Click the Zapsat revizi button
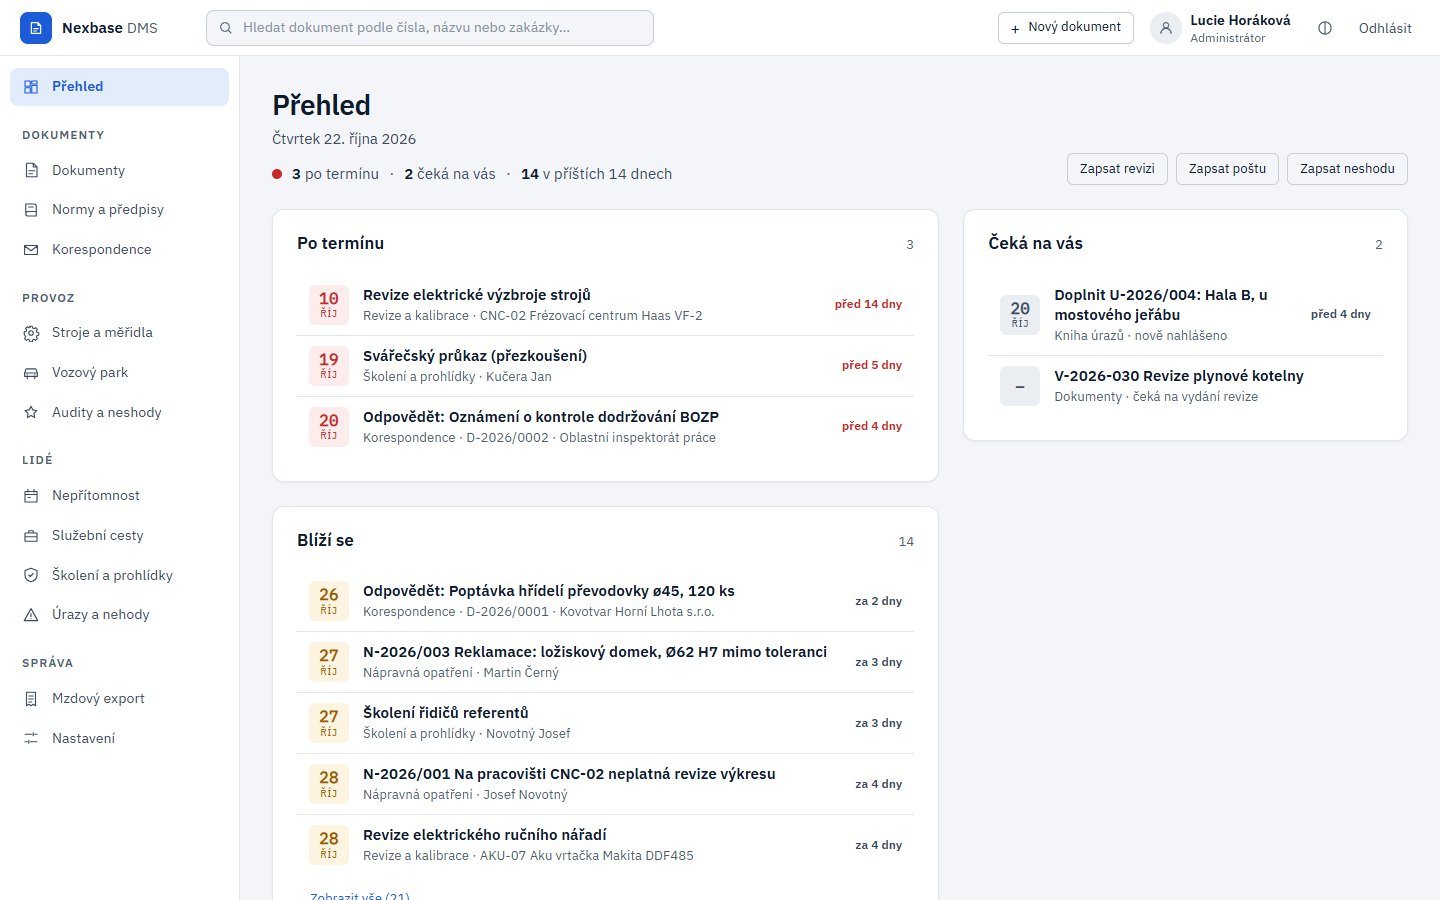This screenshot has height=900, width=1440. 1117,169
